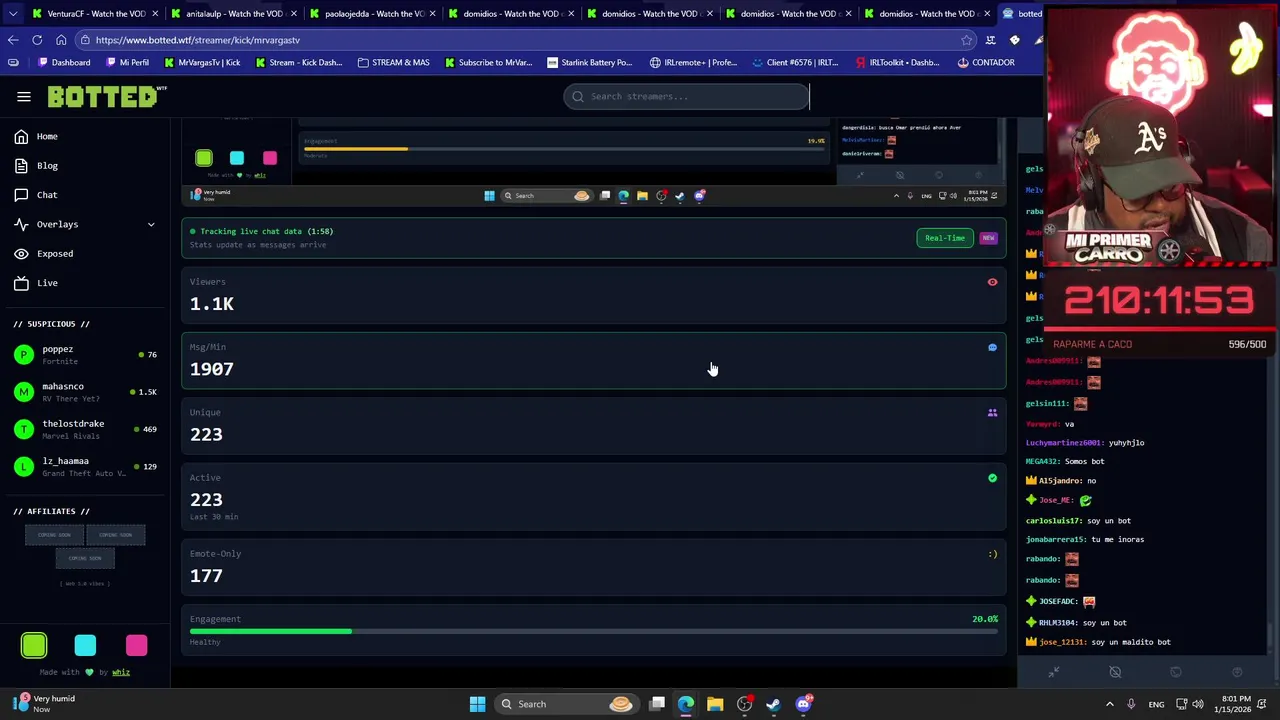Open the Dashboard bookmark

tap(64, 62)
